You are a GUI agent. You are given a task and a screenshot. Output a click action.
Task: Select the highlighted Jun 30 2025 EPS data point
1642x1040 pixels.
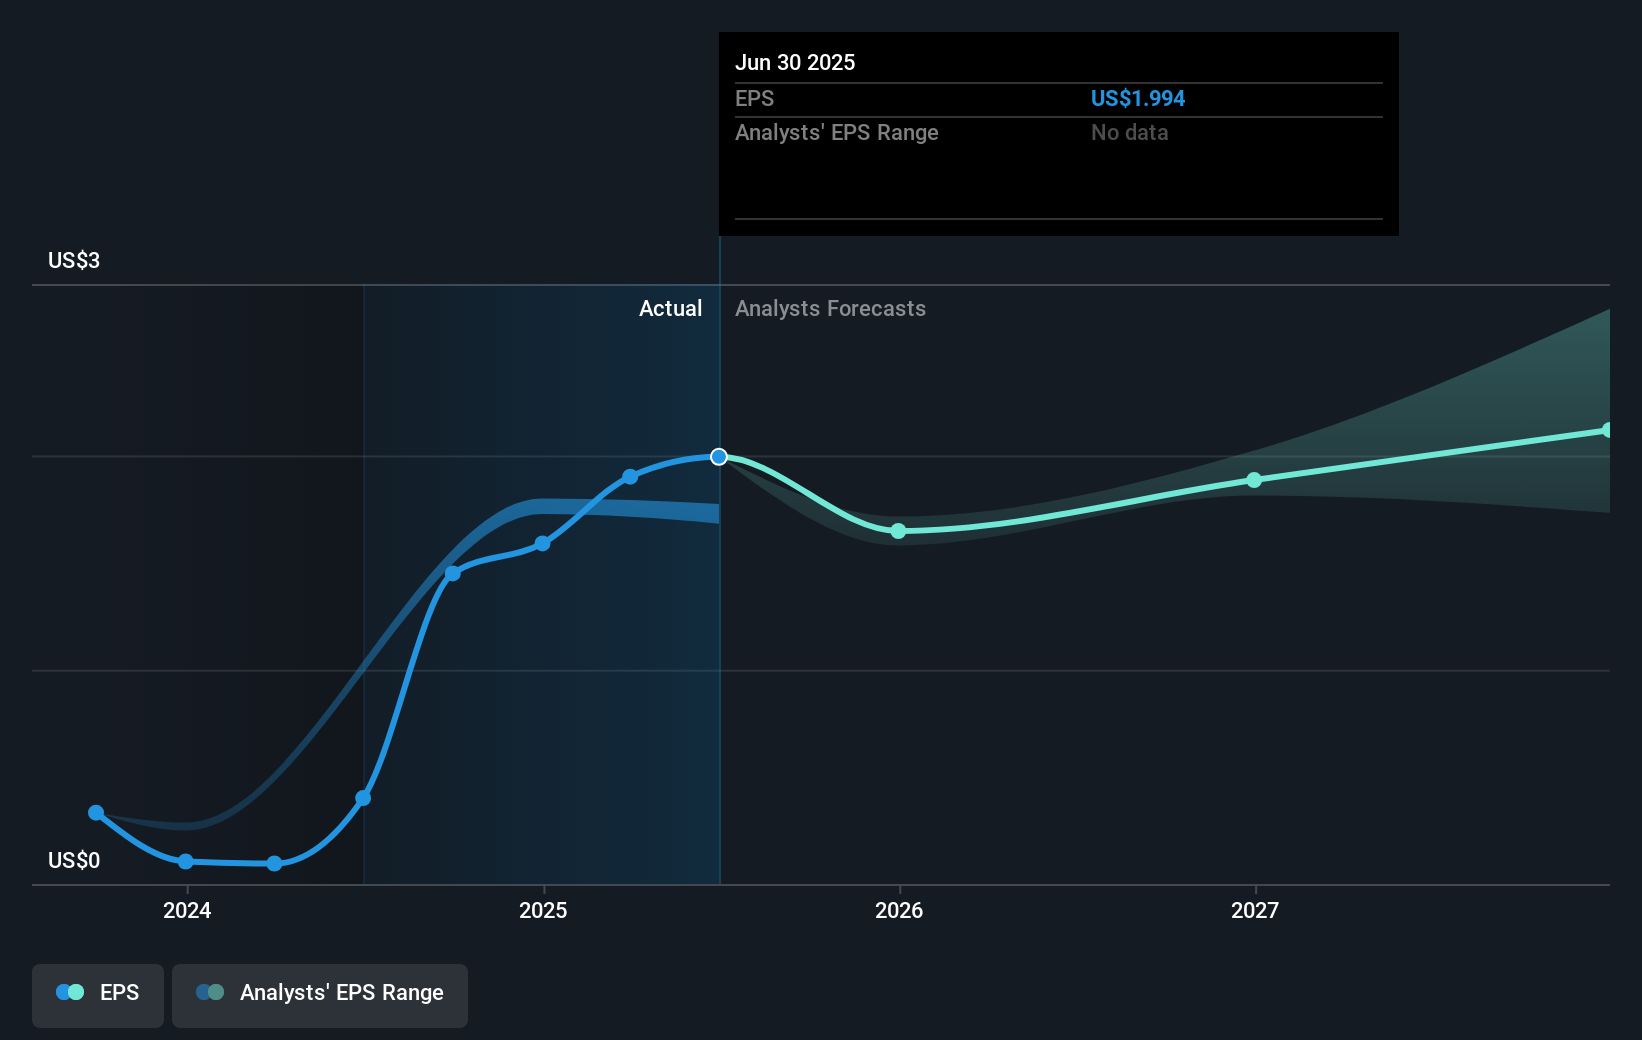[719, 457]
